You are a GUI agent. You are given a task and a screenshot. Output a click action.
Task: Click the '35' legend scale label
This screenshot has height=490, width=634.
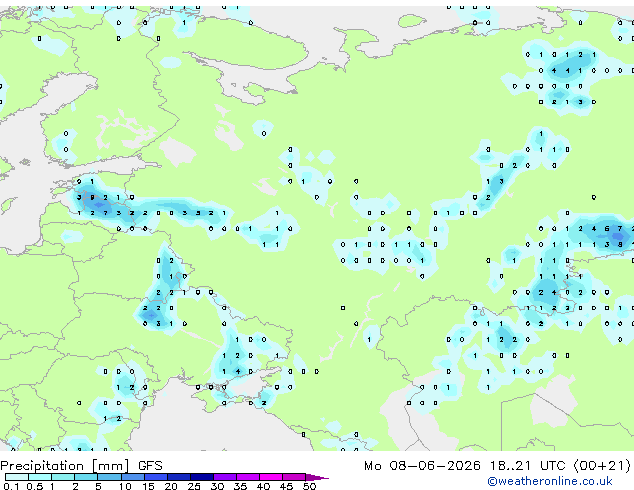pyautogui.click(x=240, y=486)
